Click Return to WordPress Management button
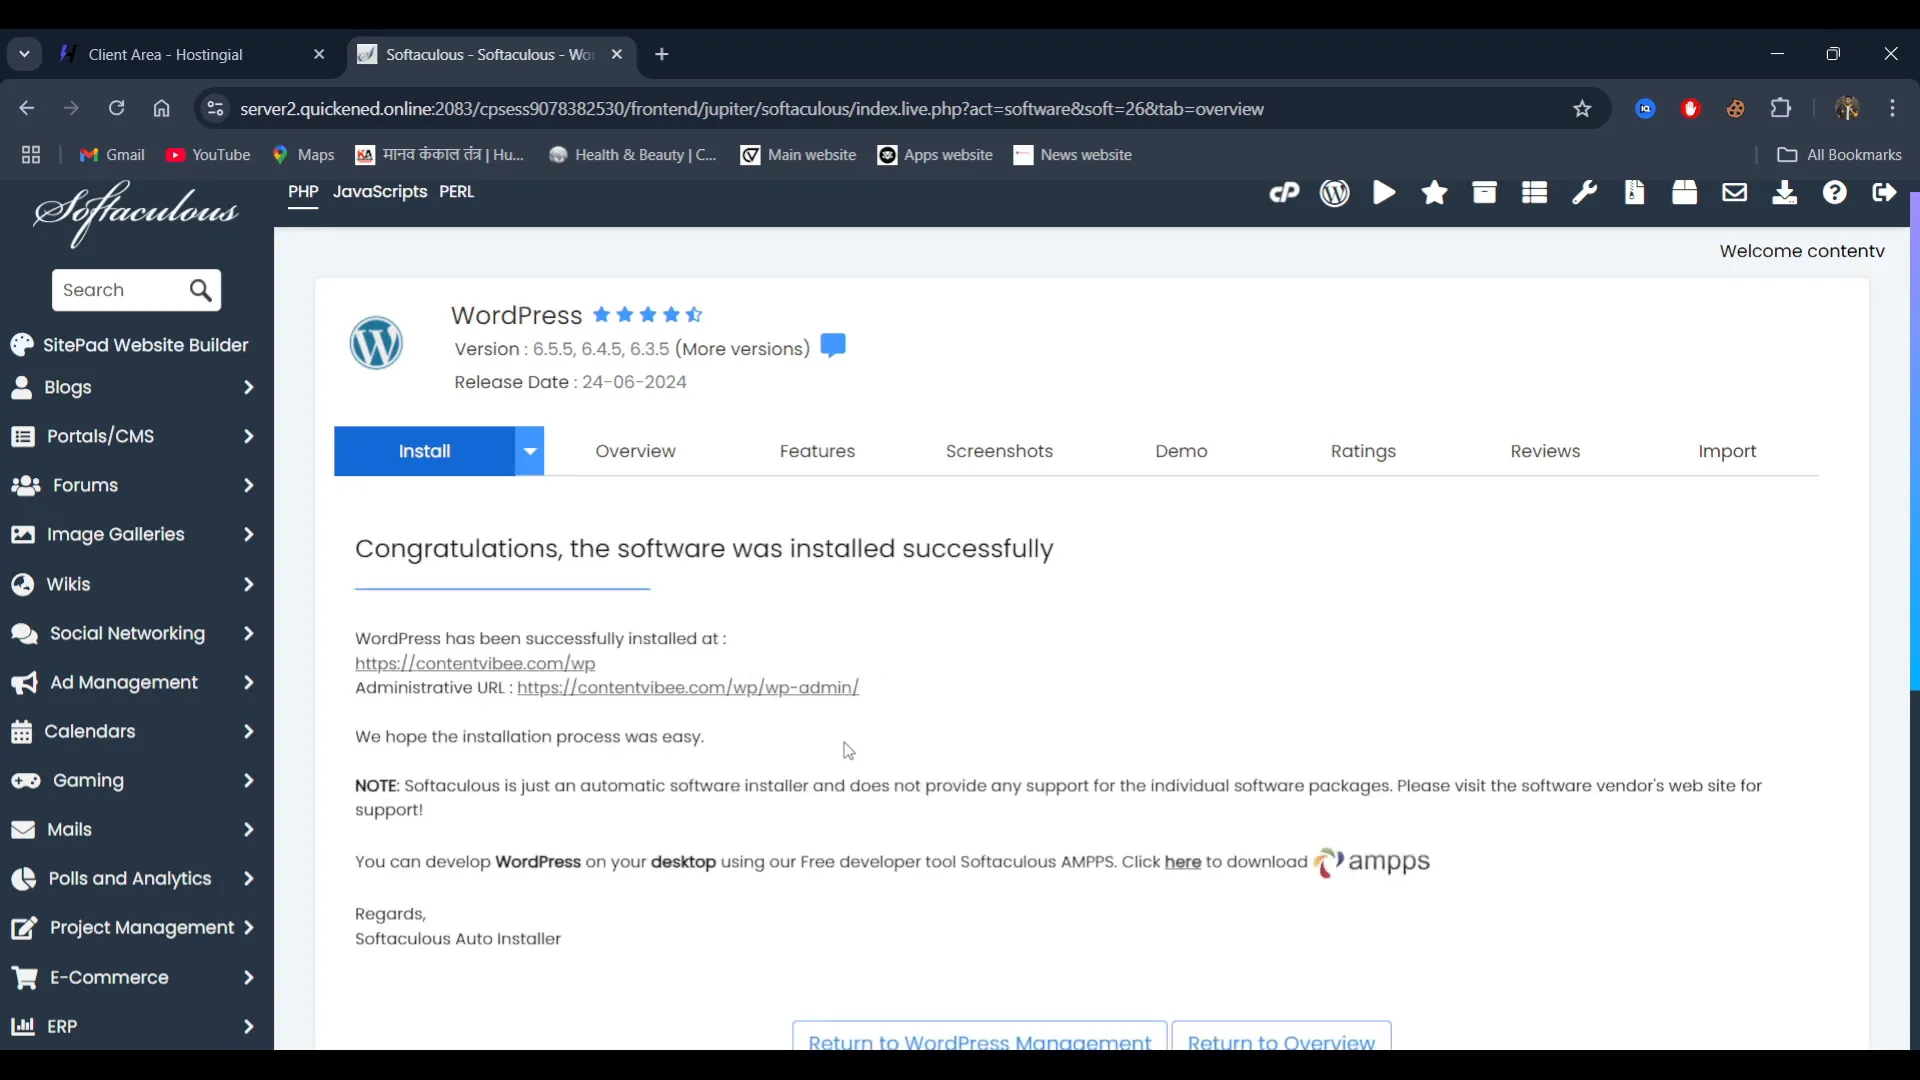 pos(979,1036)
